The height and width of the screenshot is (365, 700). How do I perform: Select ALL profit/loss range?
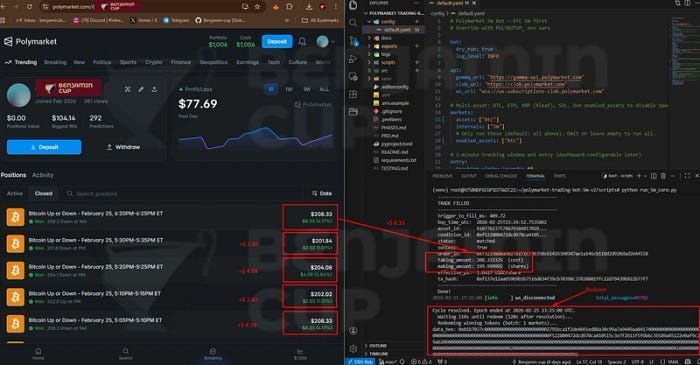pyautogui.click(x=324, y=89)
